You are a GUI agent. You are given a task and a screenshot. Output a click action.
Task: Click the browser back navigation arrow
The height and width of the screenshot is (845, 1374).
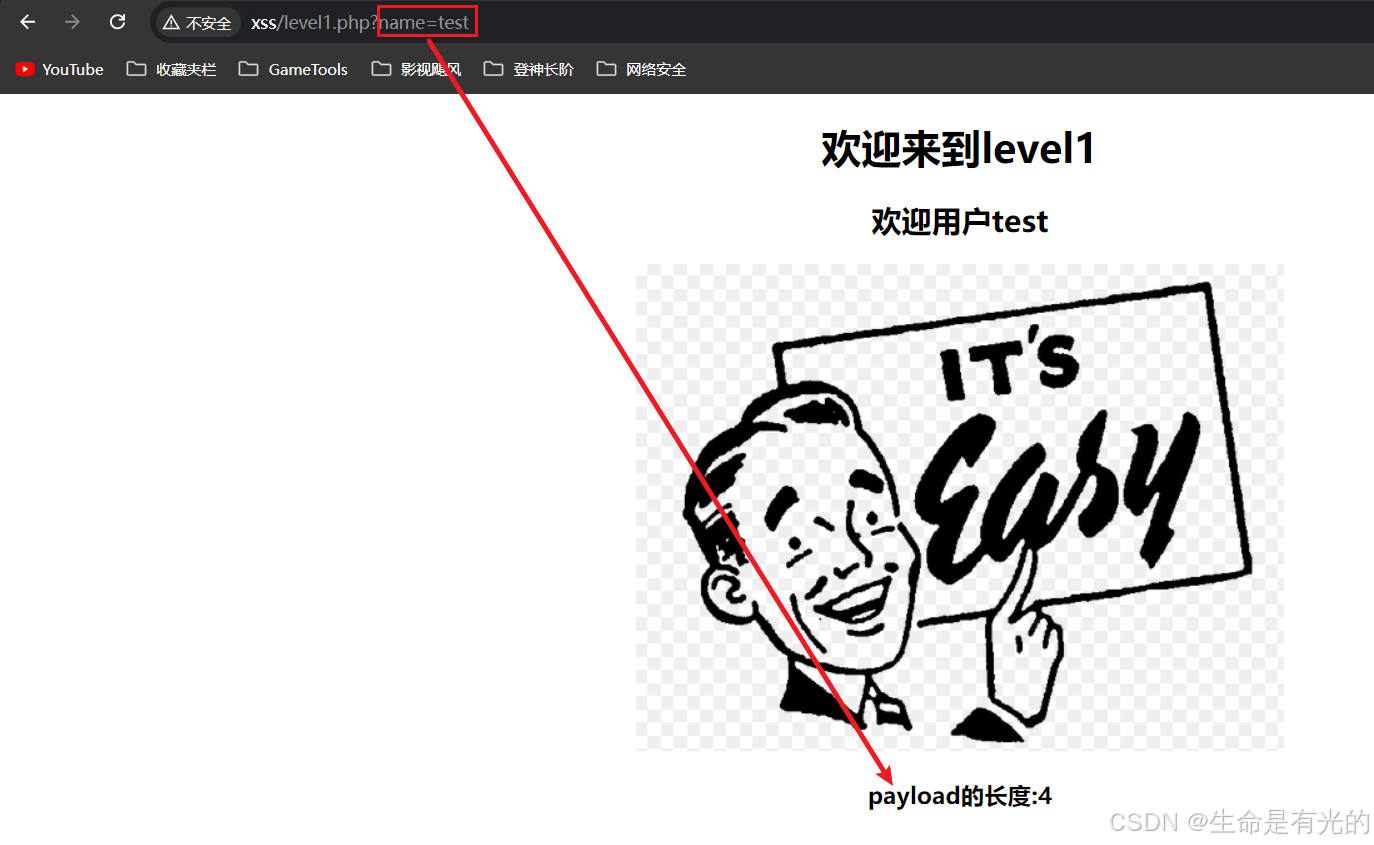coord(26,21)
